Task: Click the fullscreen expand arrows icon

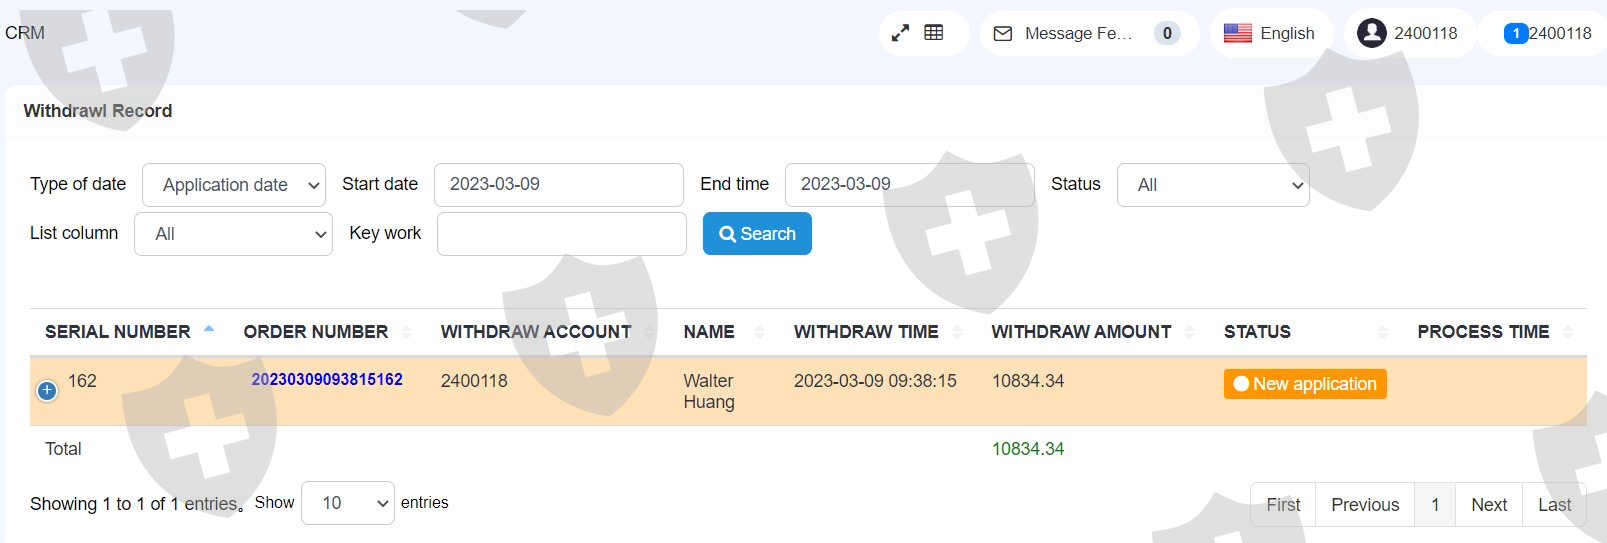Action: tap(900, 33)
